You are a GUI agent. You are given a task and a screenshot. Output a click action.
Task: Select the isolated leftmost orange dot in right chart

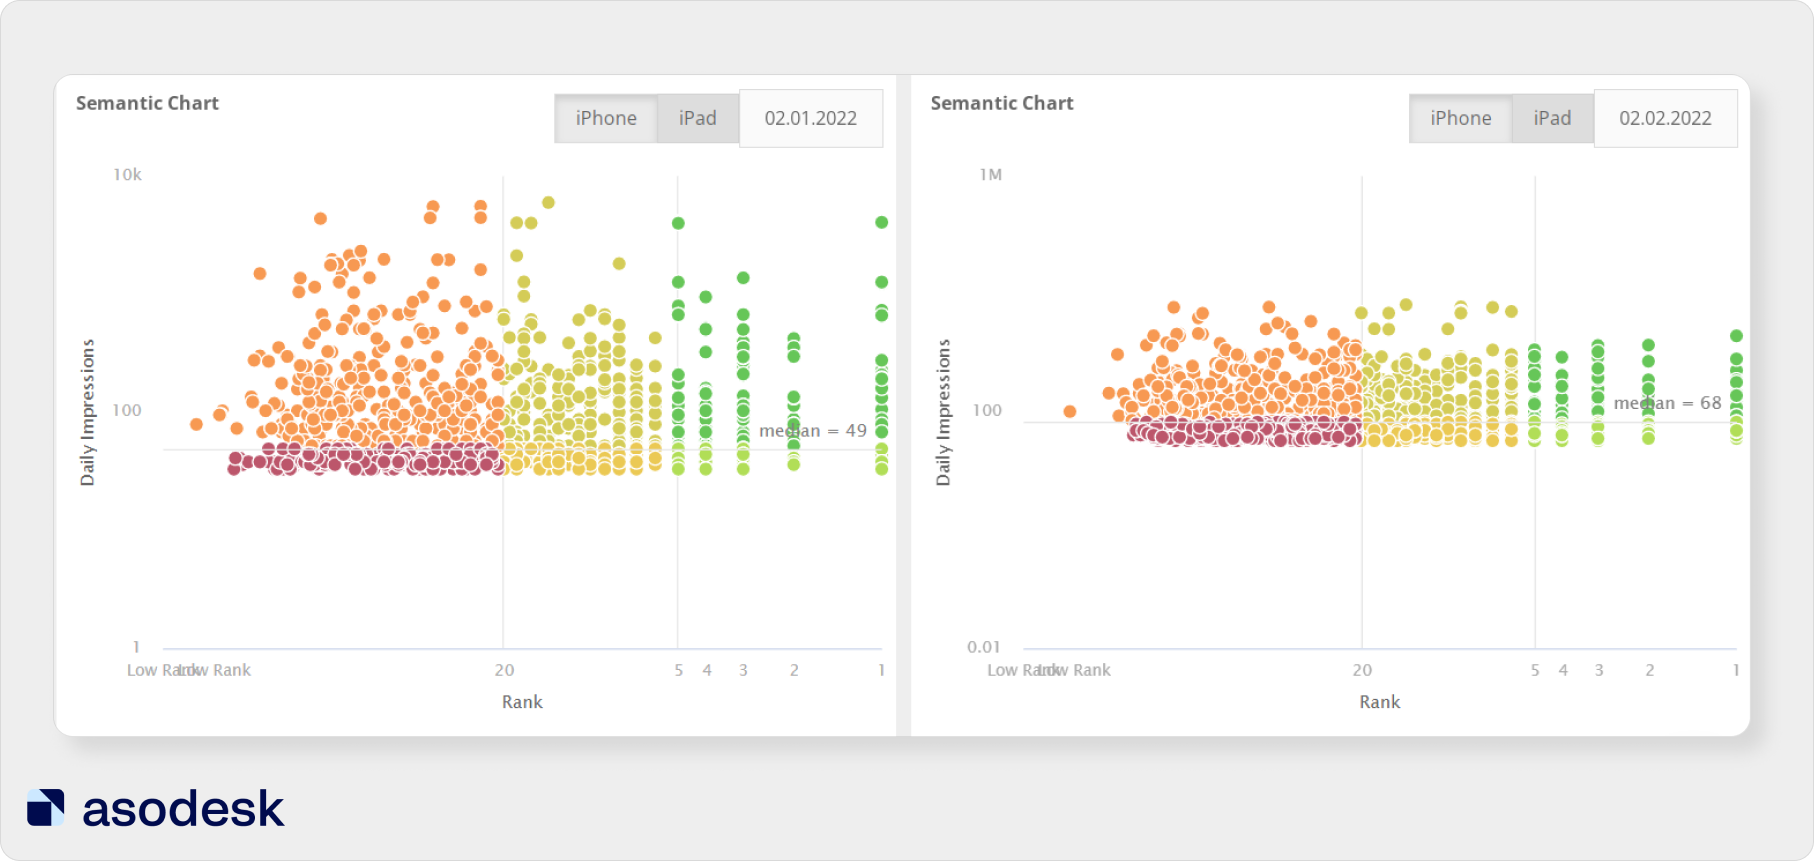[1070, 412]
